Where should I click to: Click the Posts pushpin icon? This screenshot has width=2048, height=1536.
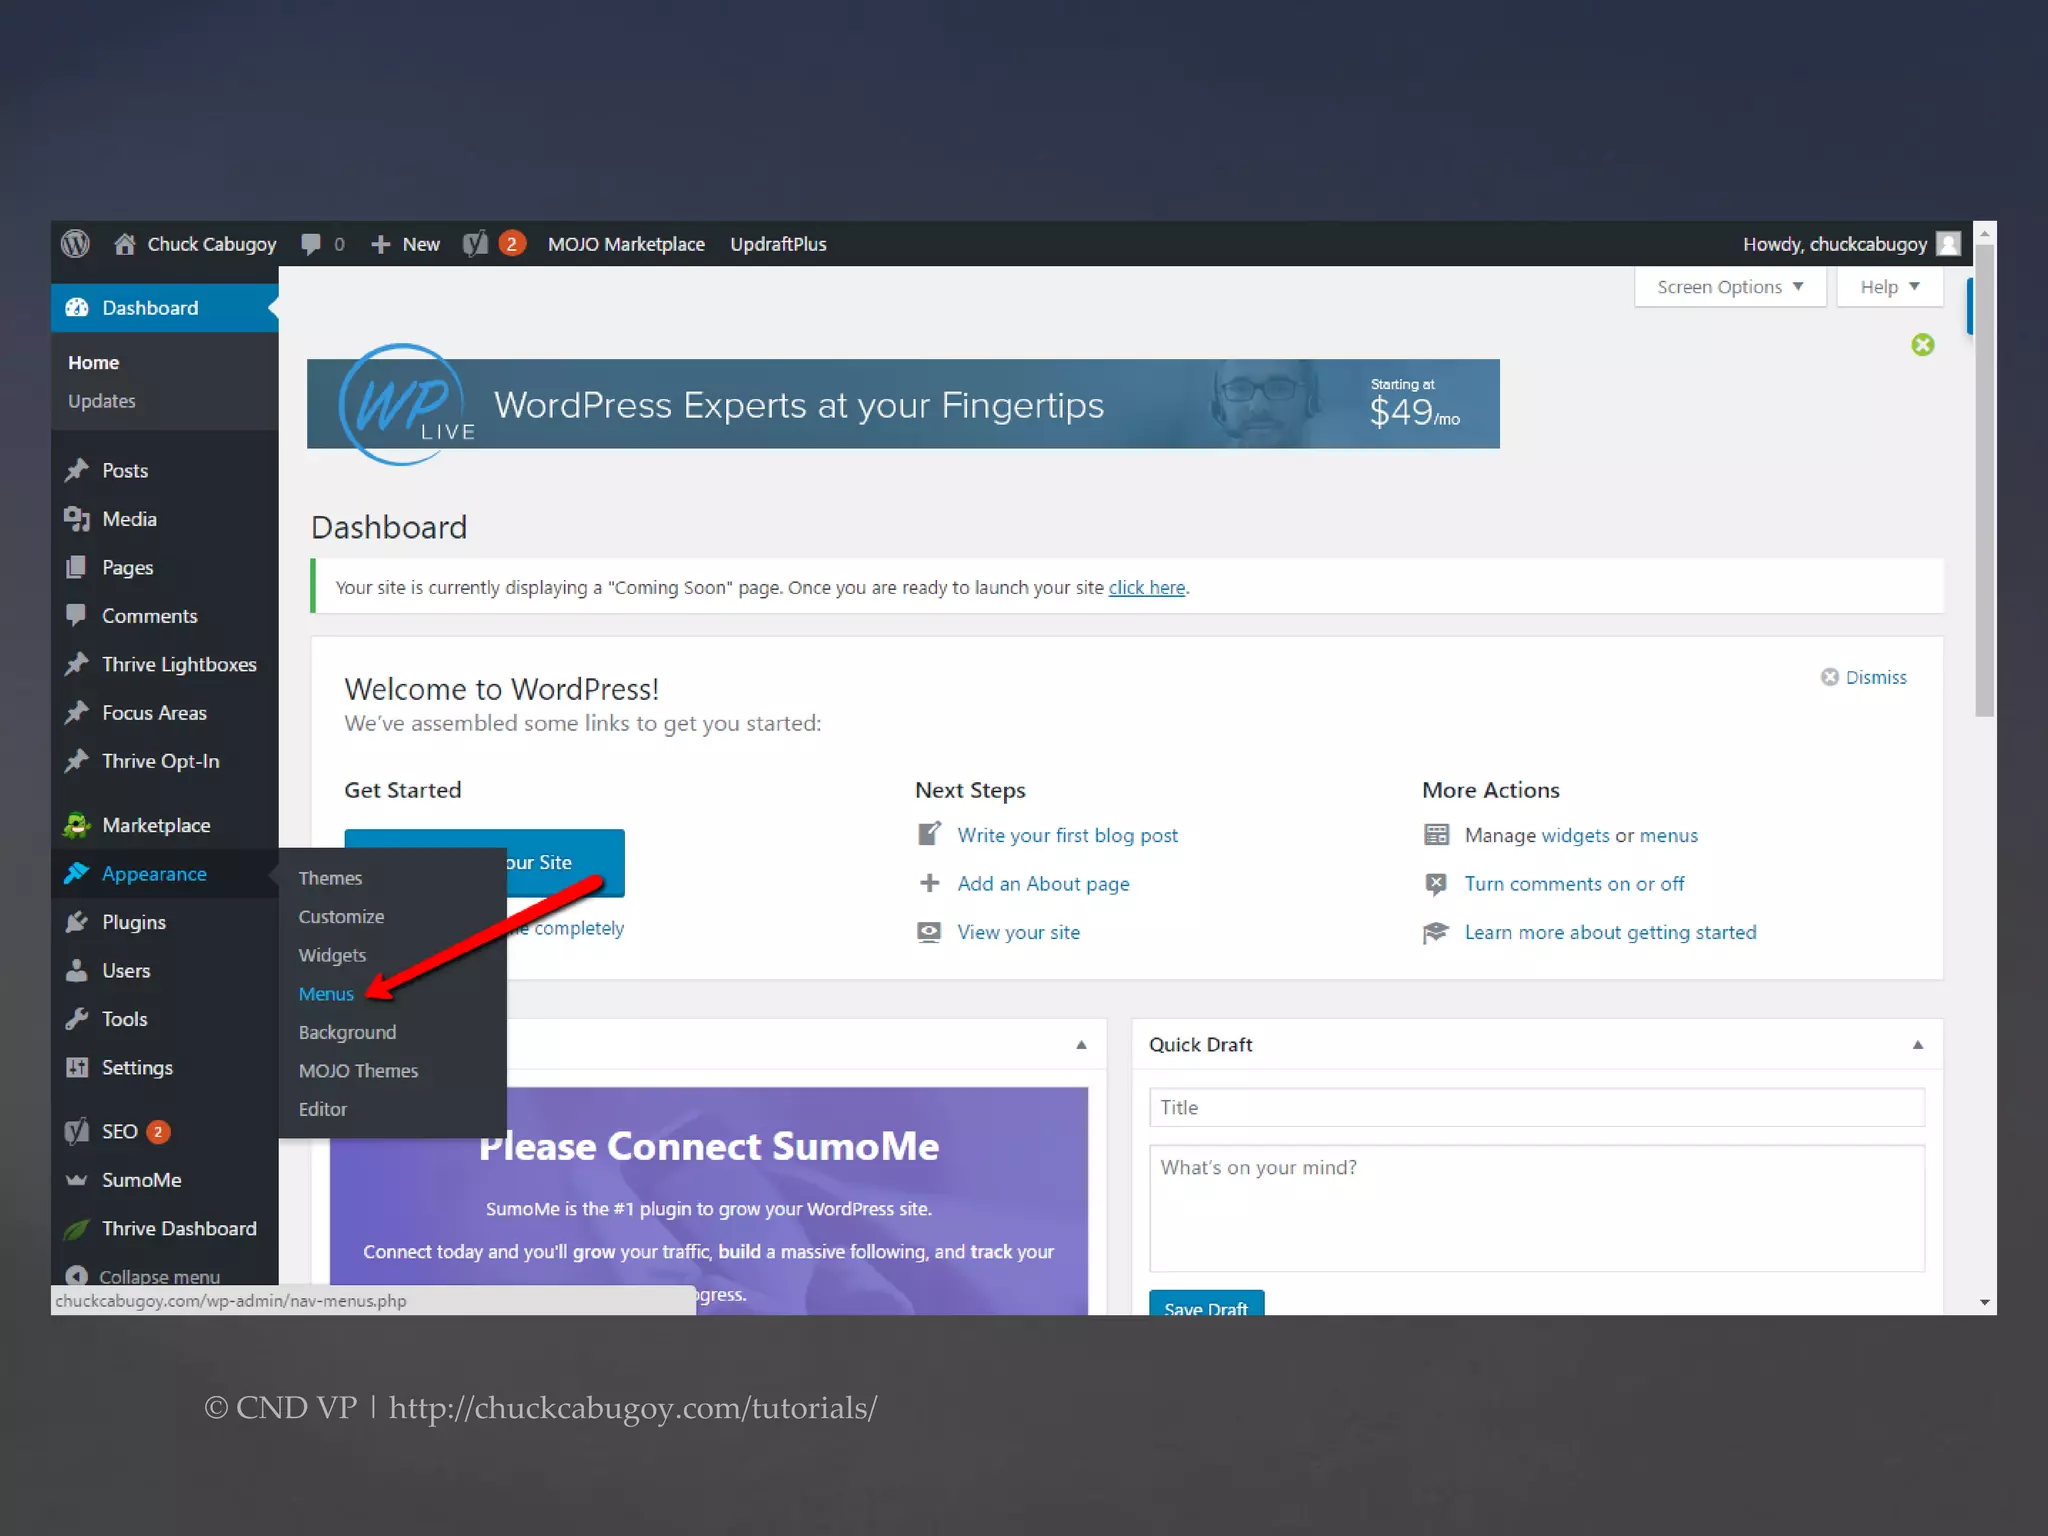pyautogui.click(x=77, y=470)
